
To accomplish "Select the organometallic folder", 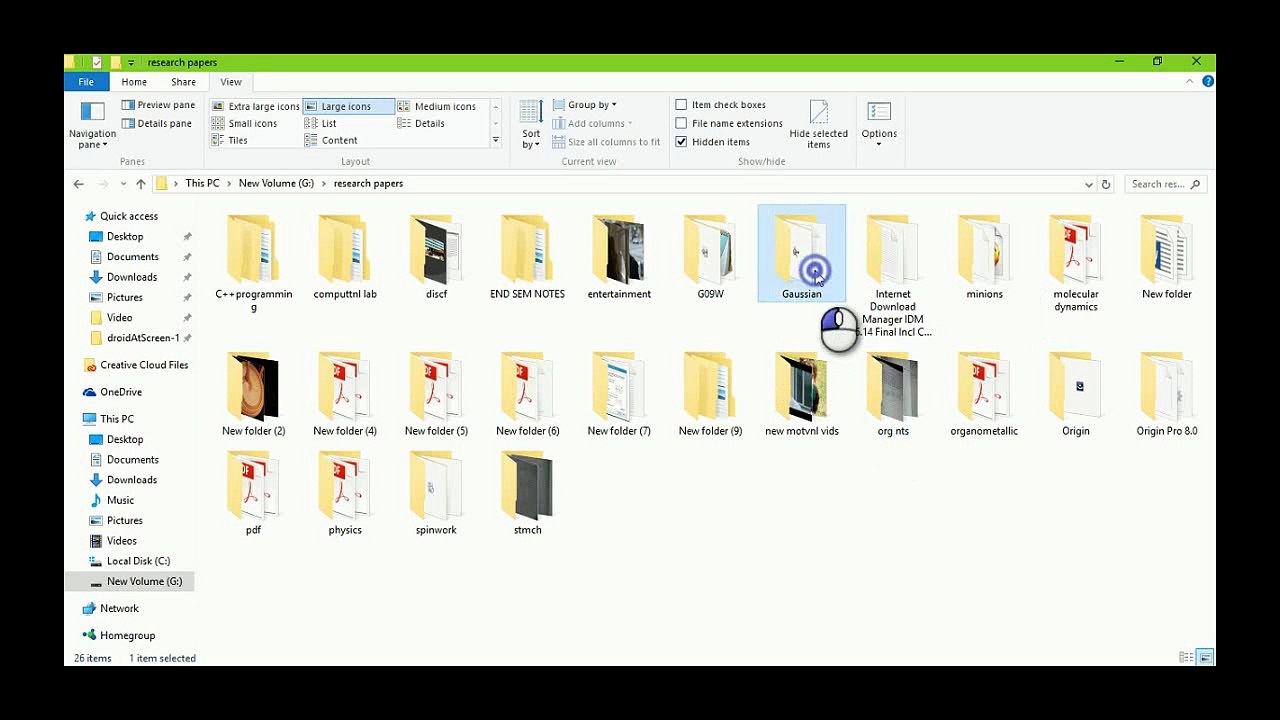I will coord(984,394).
